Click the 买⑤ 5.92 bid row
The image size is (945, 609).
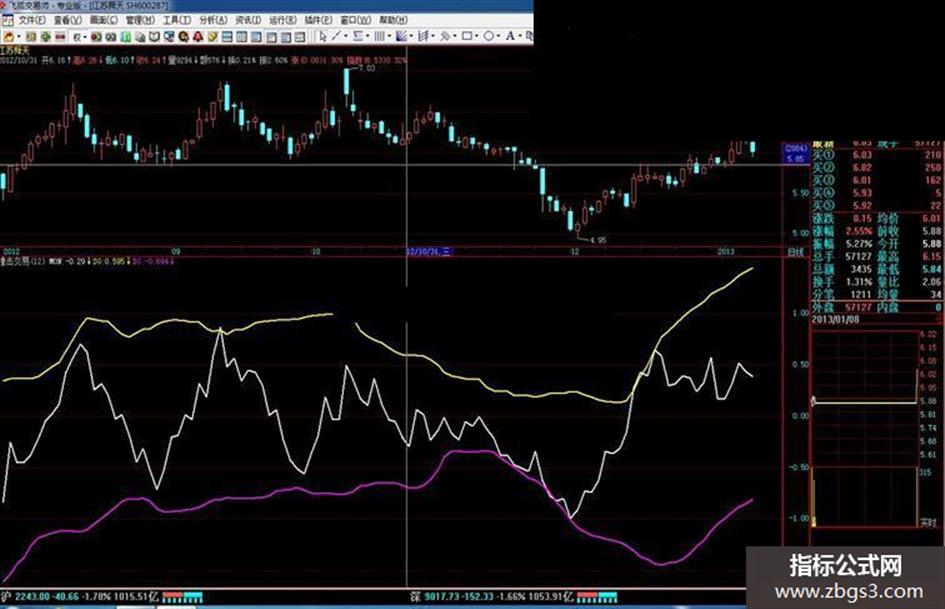point(877,206)
